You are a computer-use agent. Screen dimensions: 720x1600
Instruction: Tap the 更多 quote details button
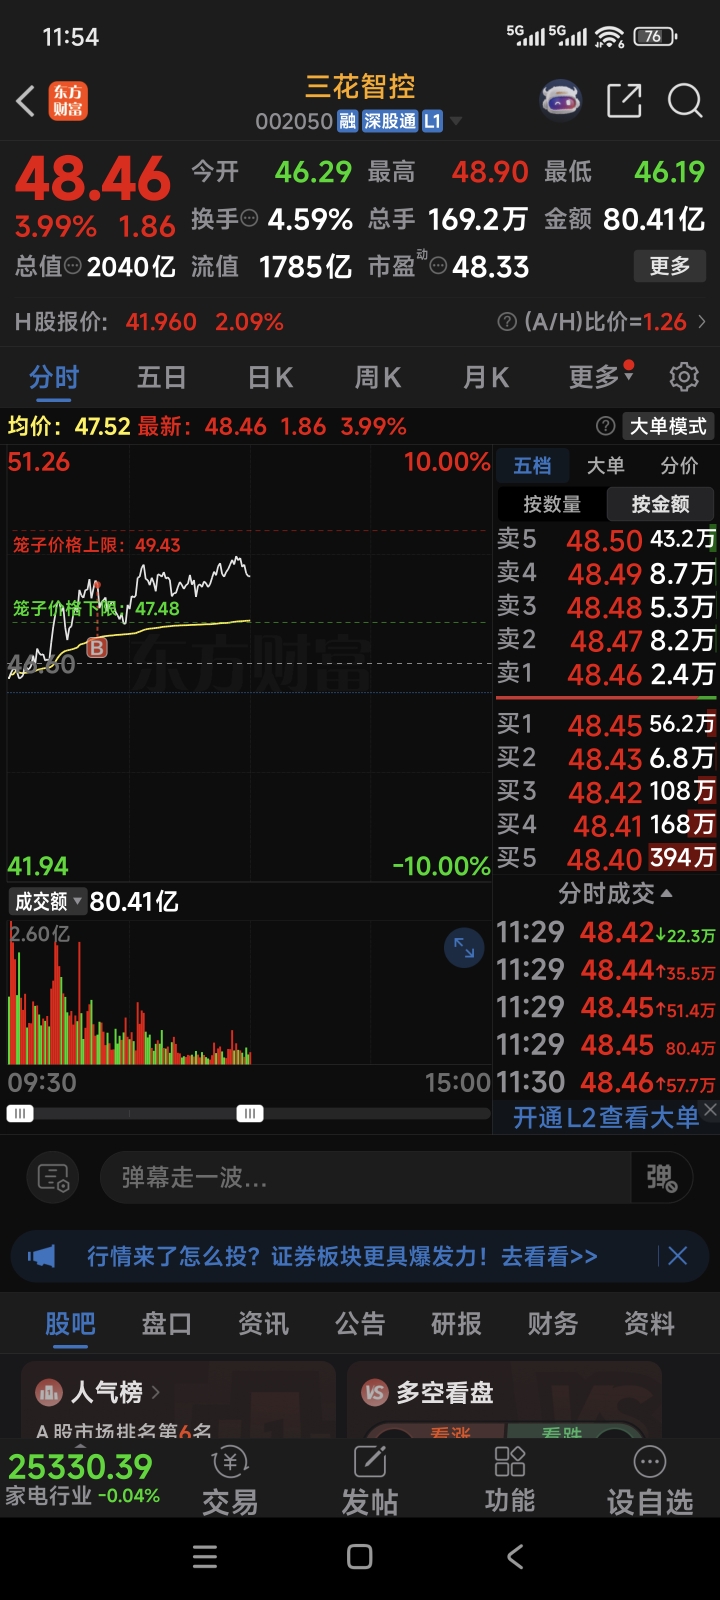pos(670,266)
